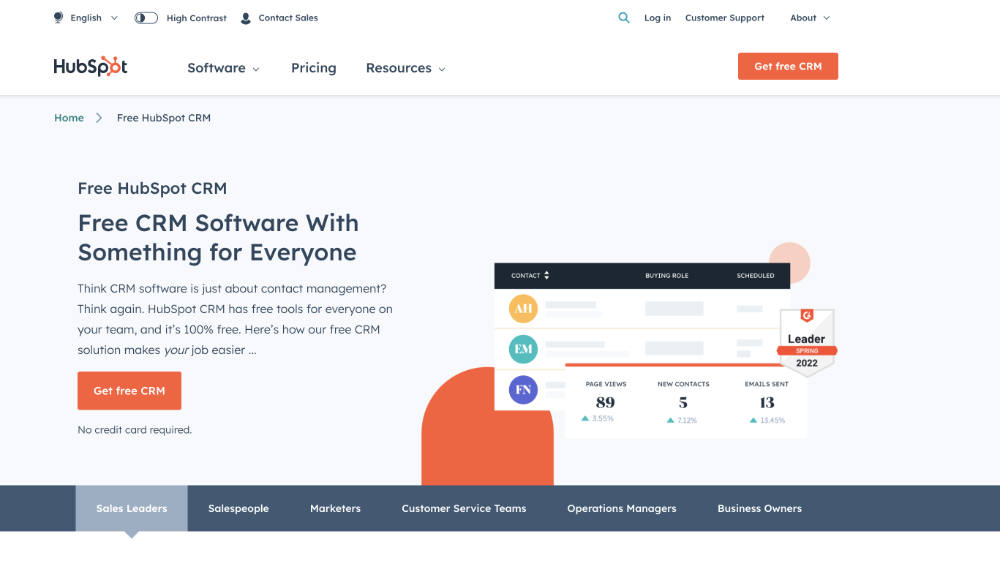Select the Sales Leaders tab
Screen dimensions: 1000x561
click(x=131, y=508)
